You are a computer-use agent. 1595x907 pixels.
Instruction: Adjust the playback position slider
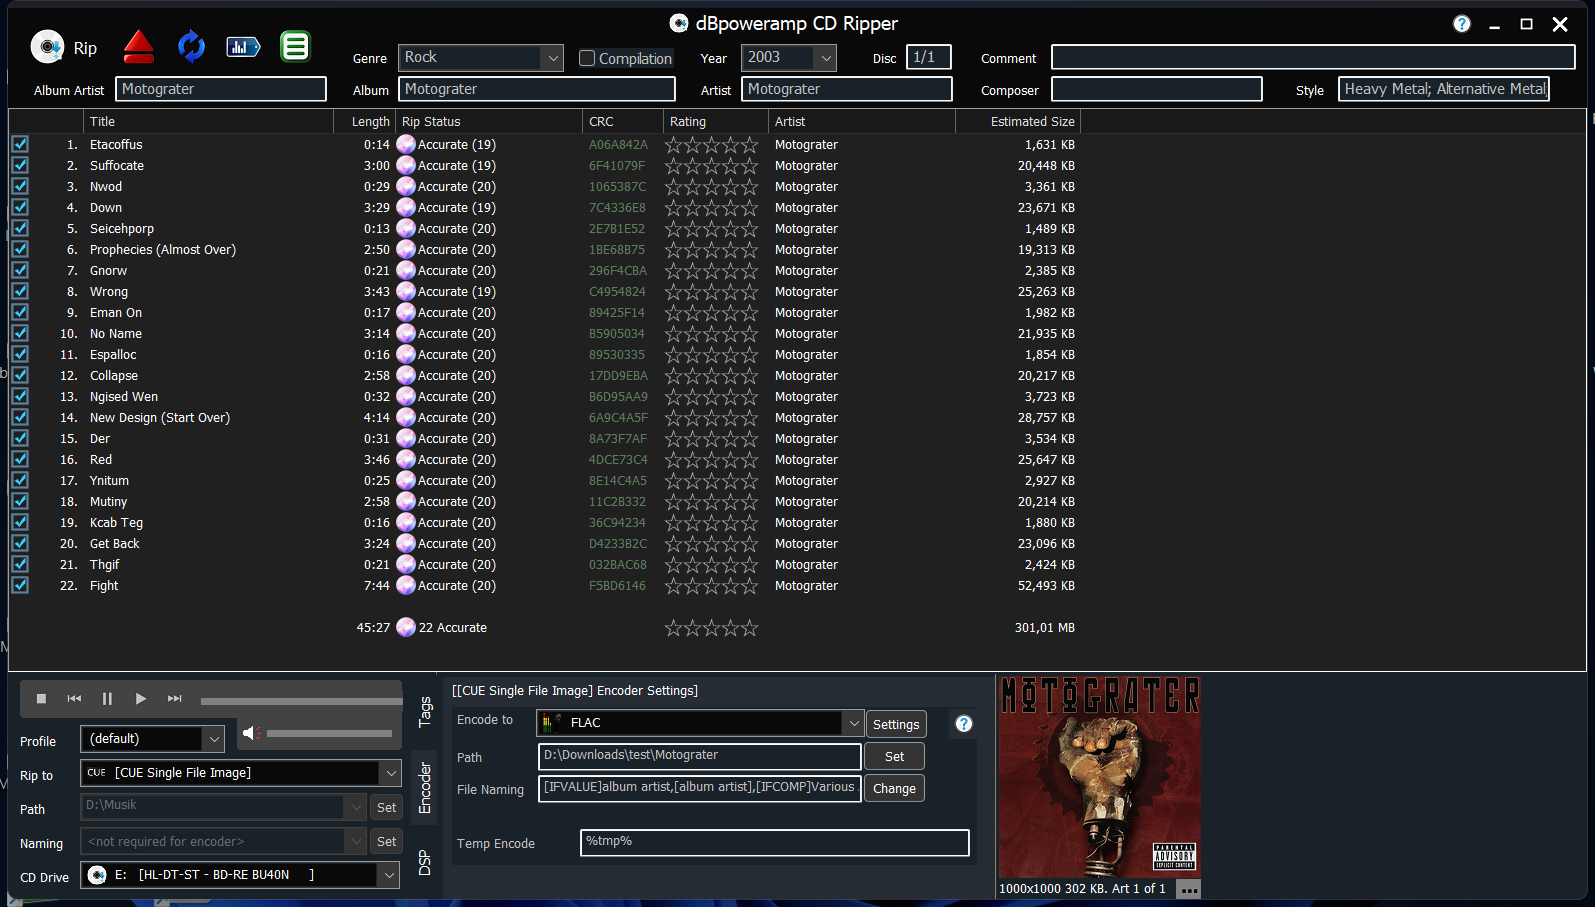tap(301, 701)
